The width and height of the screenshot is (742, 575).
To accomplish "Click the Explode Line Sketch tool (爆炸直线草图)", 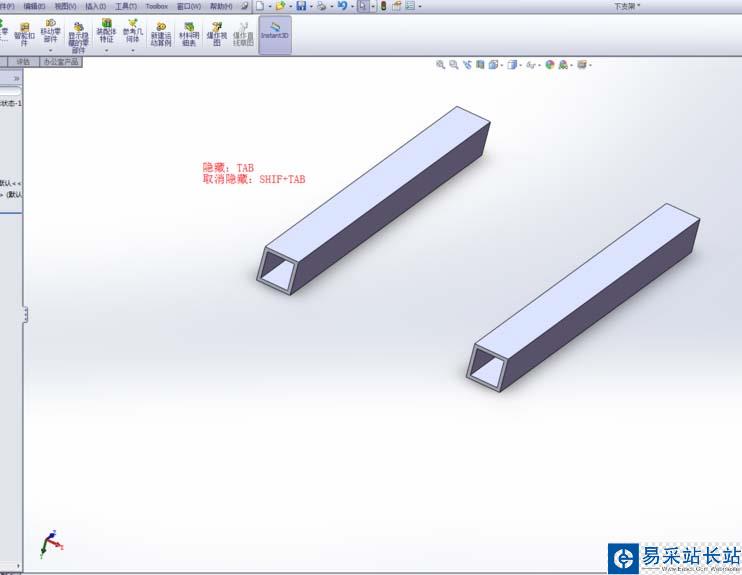I will [x=243, y=35].
